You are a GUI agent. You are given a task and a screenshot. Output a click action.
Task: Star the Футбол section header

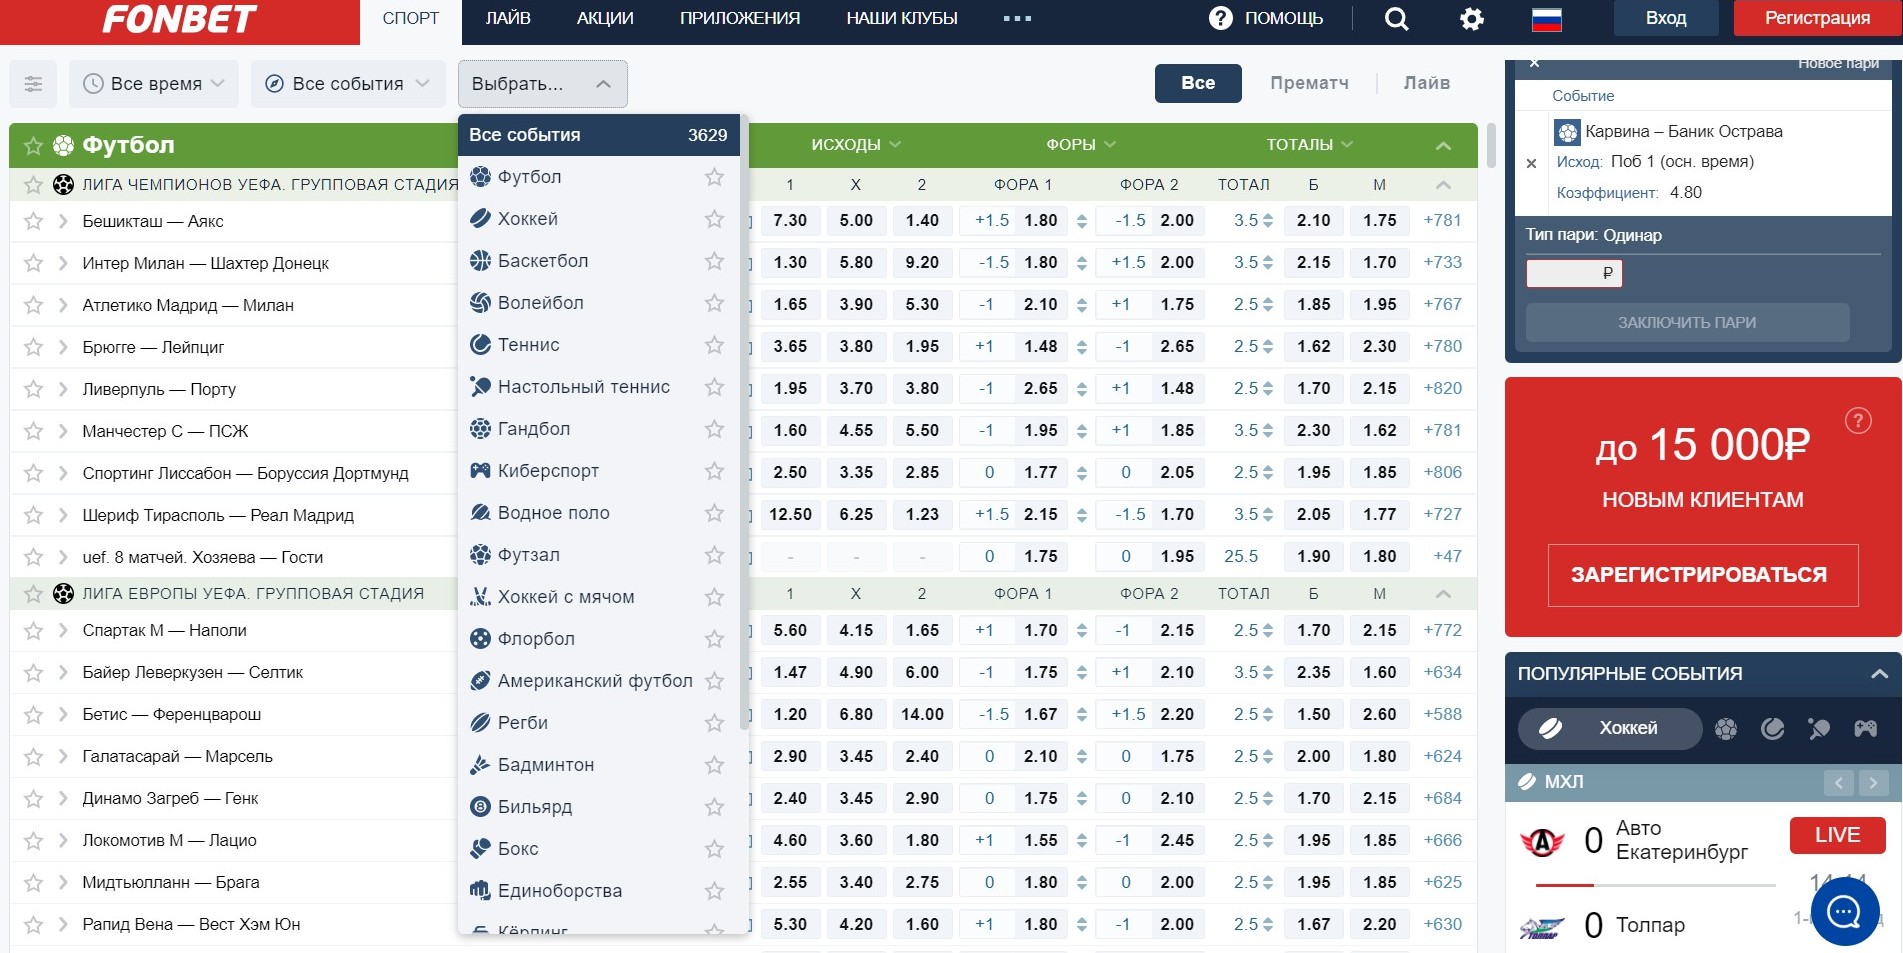[33, 146]
